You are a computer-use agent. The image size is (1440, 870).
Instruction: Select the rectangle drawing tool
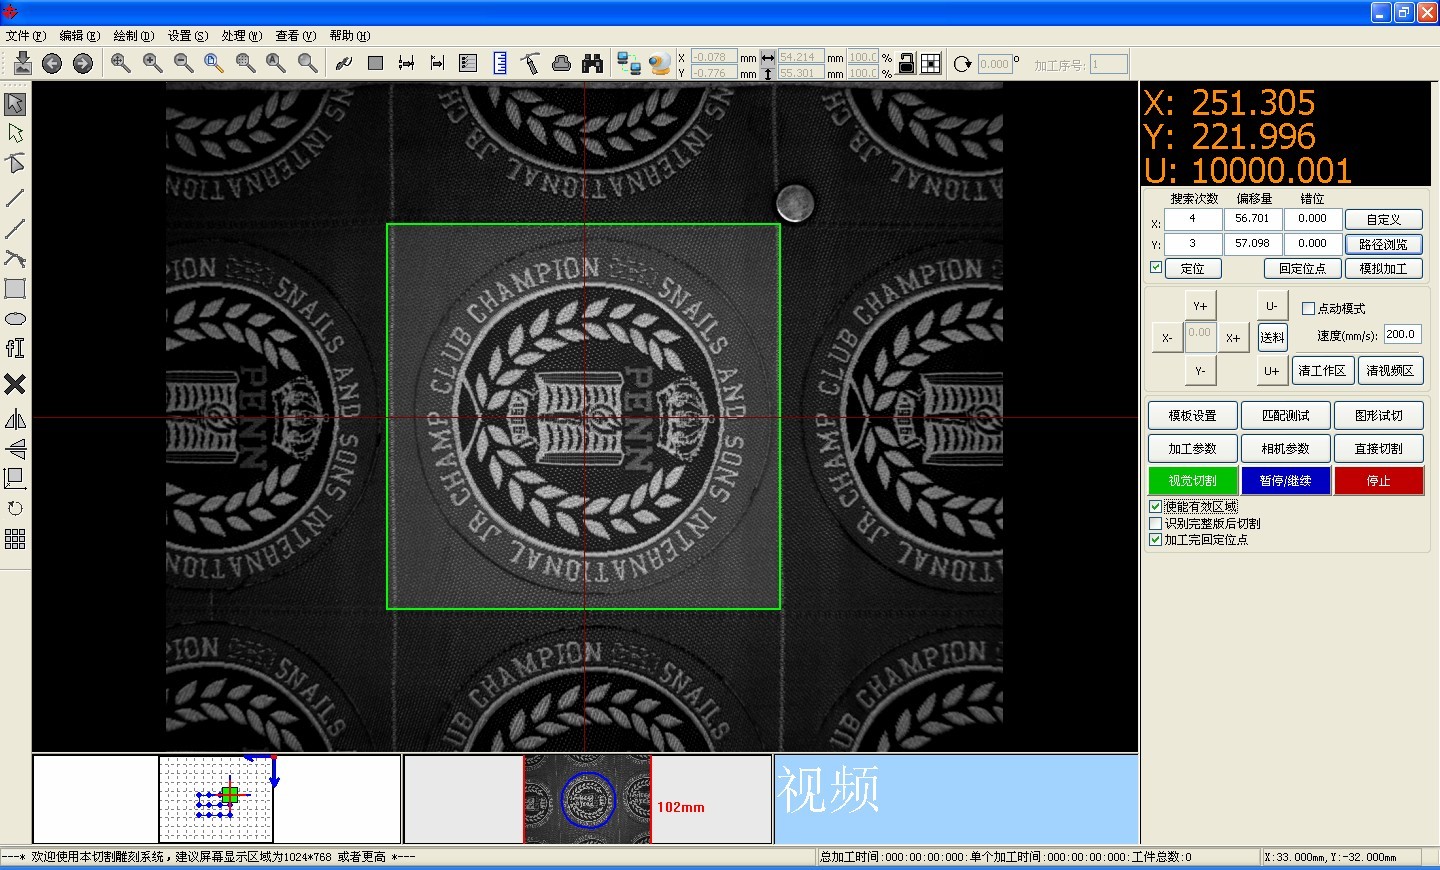coord(15,289)
